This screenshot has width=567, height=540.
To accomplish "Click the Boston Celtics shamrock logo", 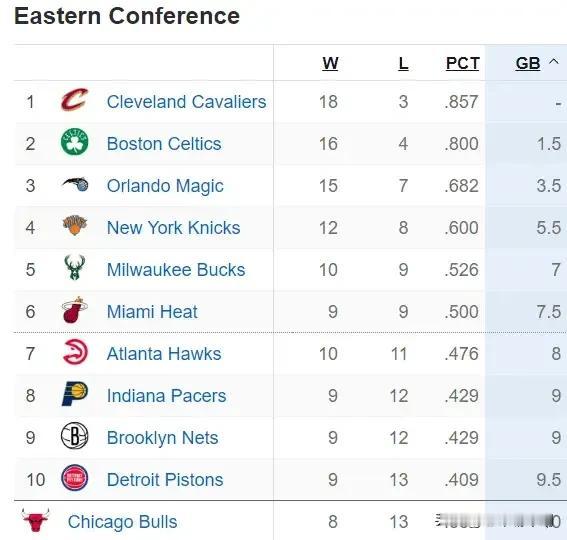I will click(74, 142).
